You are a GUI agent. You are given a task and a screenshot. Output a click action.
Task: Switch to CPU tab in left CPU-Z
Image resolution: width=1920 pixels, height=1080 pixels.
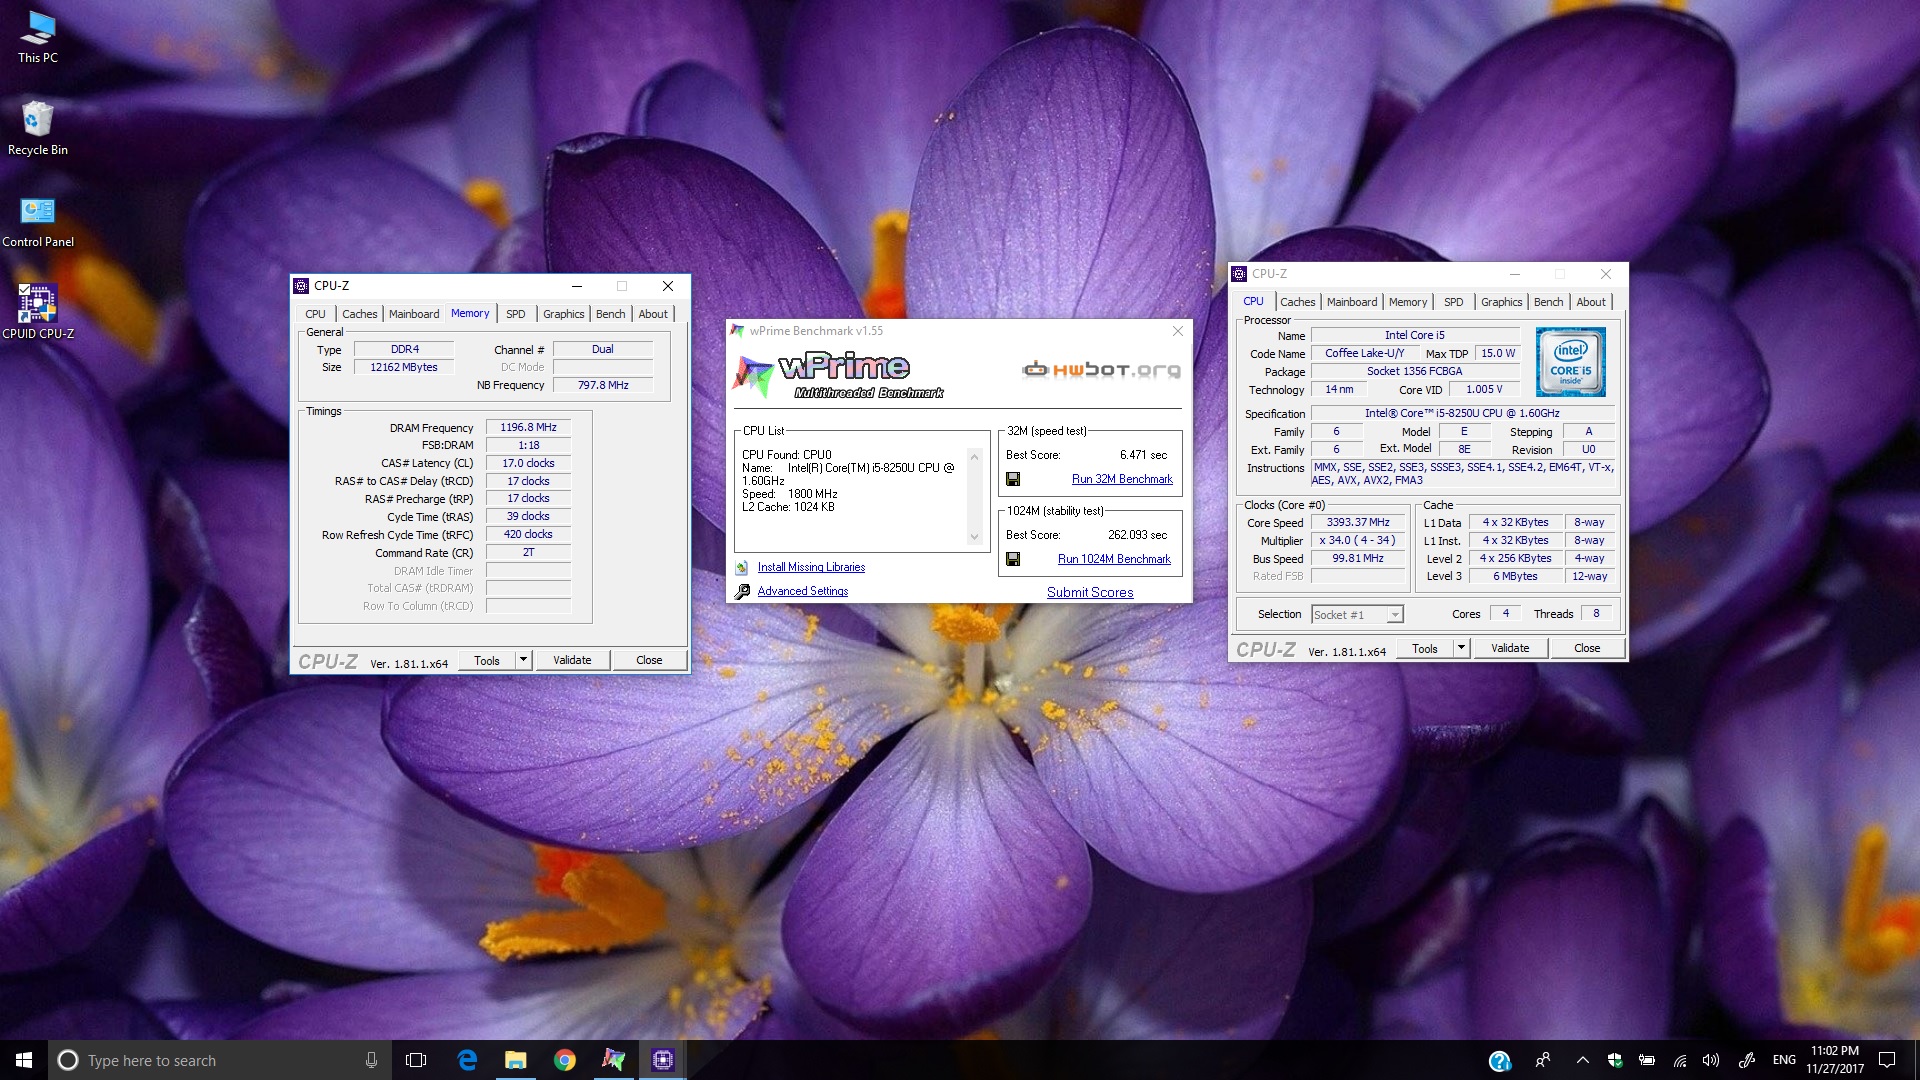click(315, 314)
